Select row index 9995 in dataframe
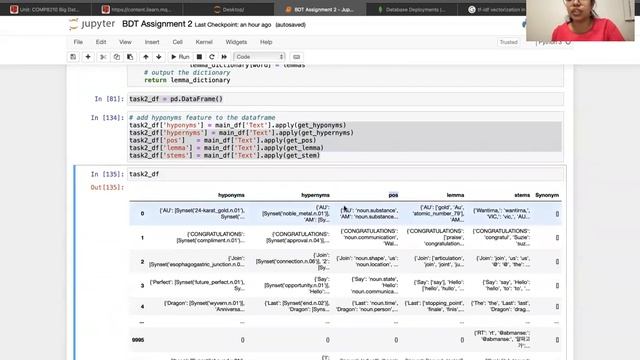 point(138,340)
